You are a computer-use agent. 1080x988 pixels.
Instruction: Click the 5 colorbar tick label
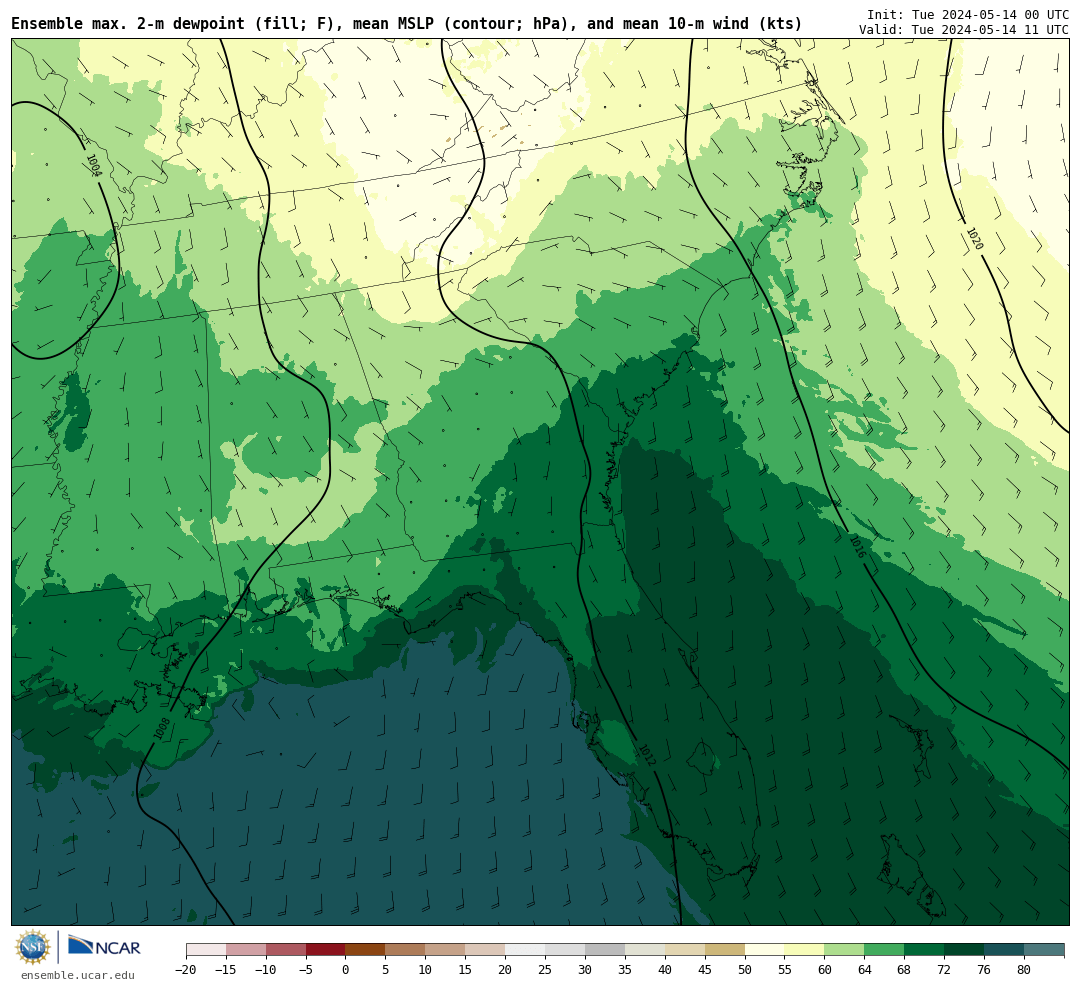point(386,970)
